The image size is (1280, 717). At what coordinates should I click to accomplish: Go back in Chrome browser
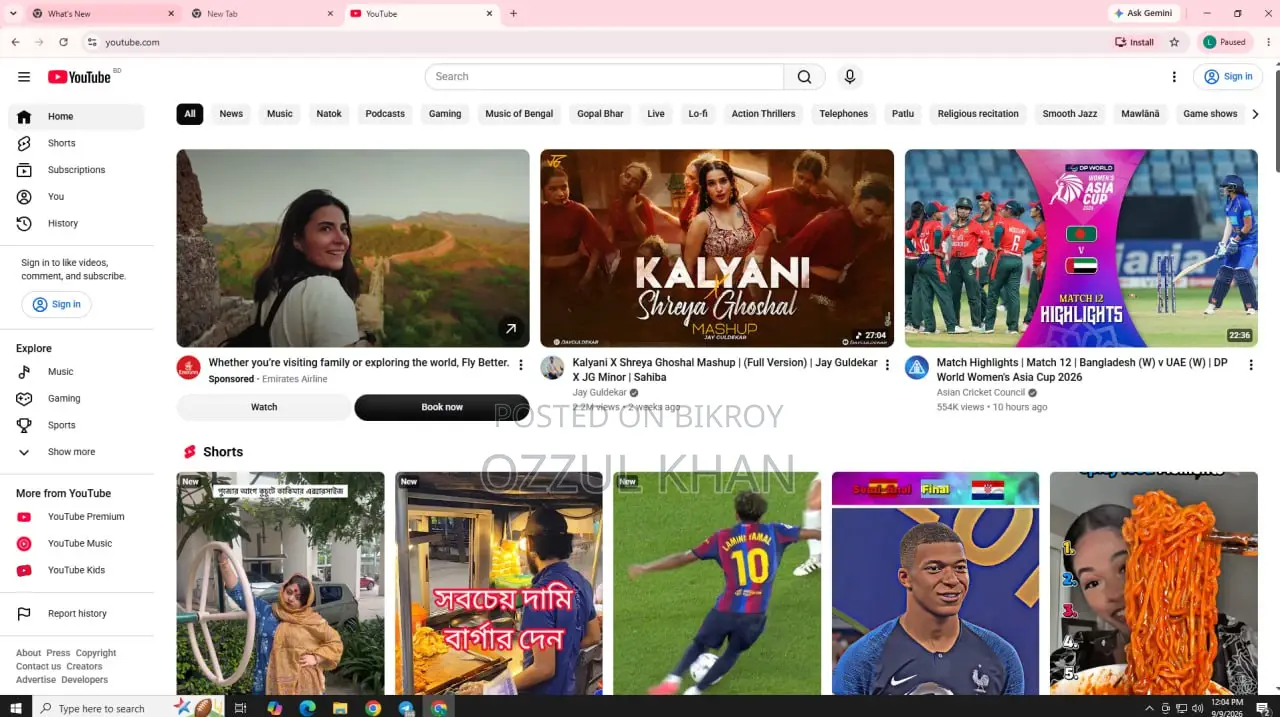[15, 42]
